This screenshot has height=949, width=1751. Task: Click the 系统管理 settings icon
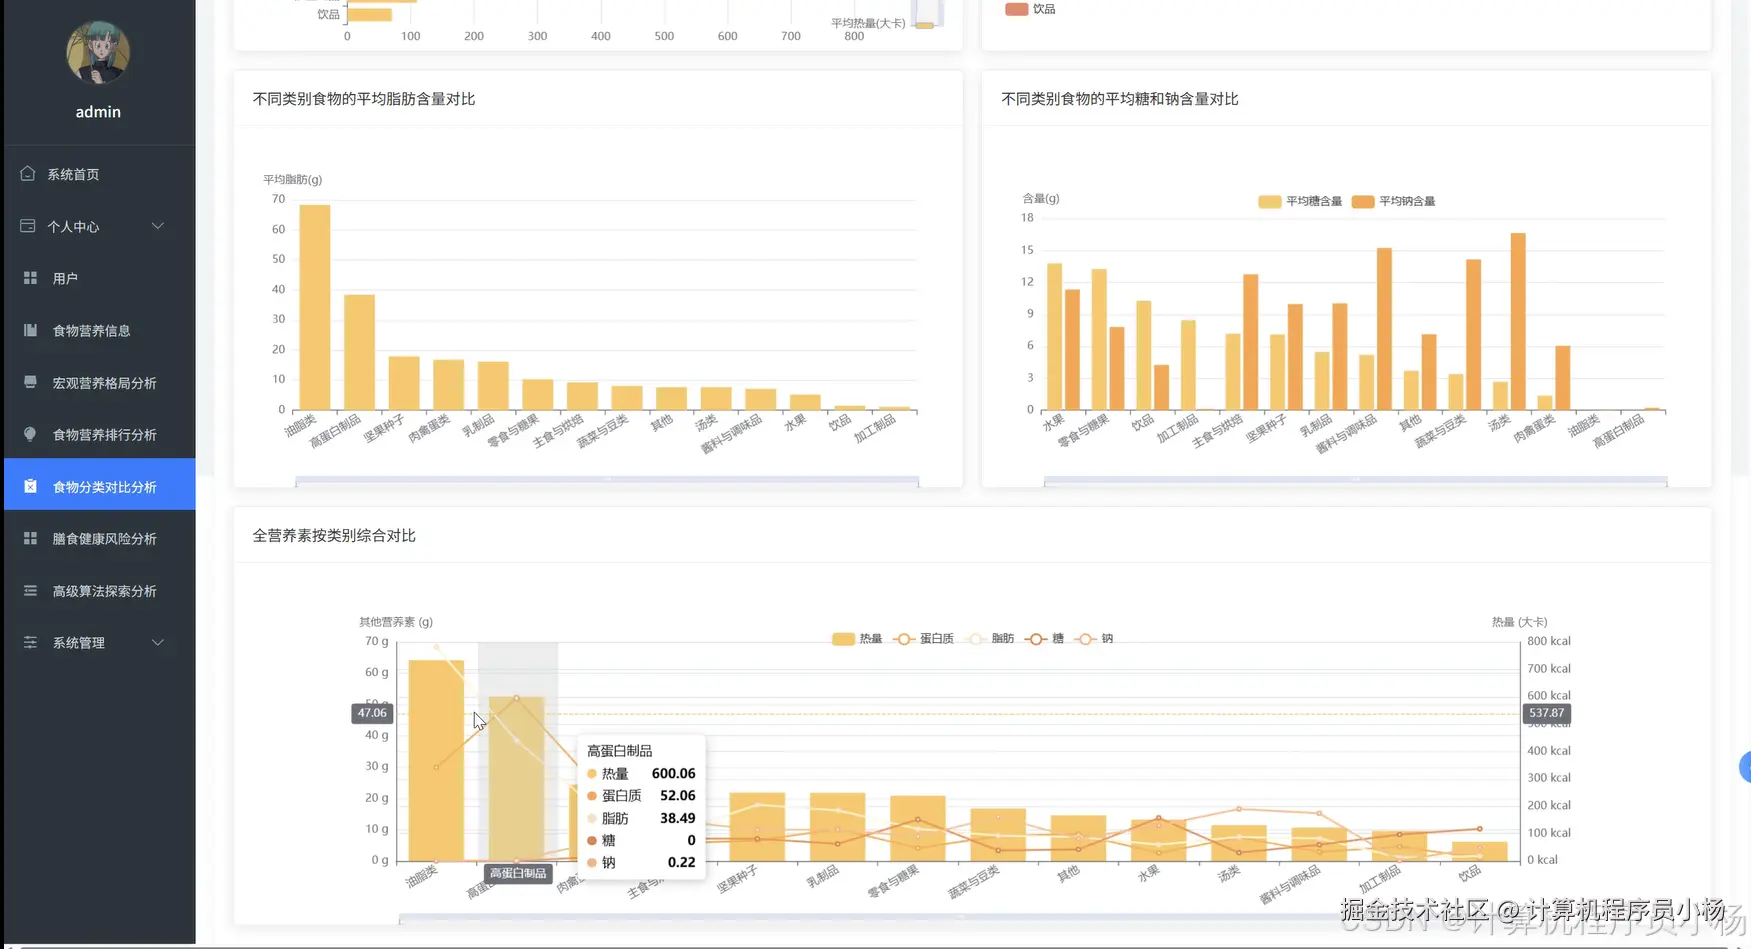30,642
